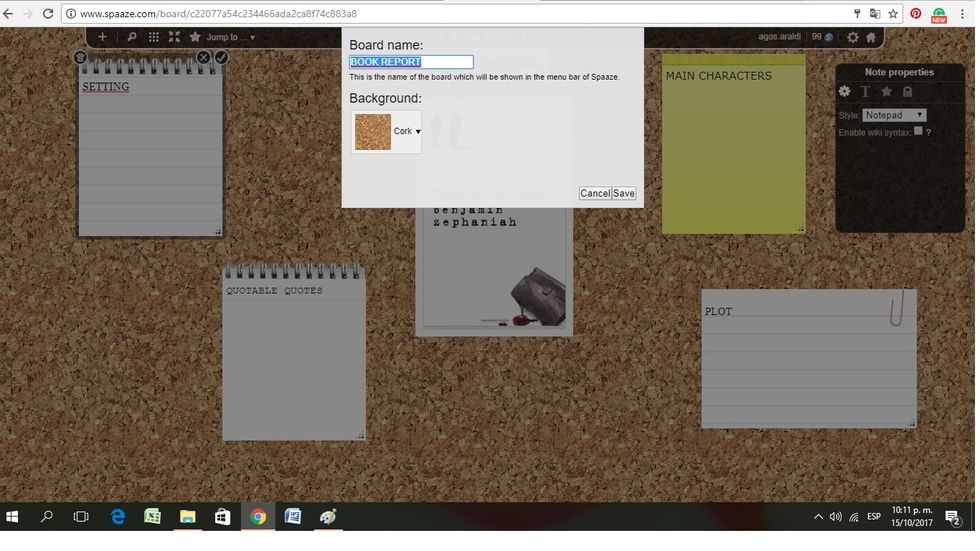Click the translate page icon in address bar

coord(875,13)
